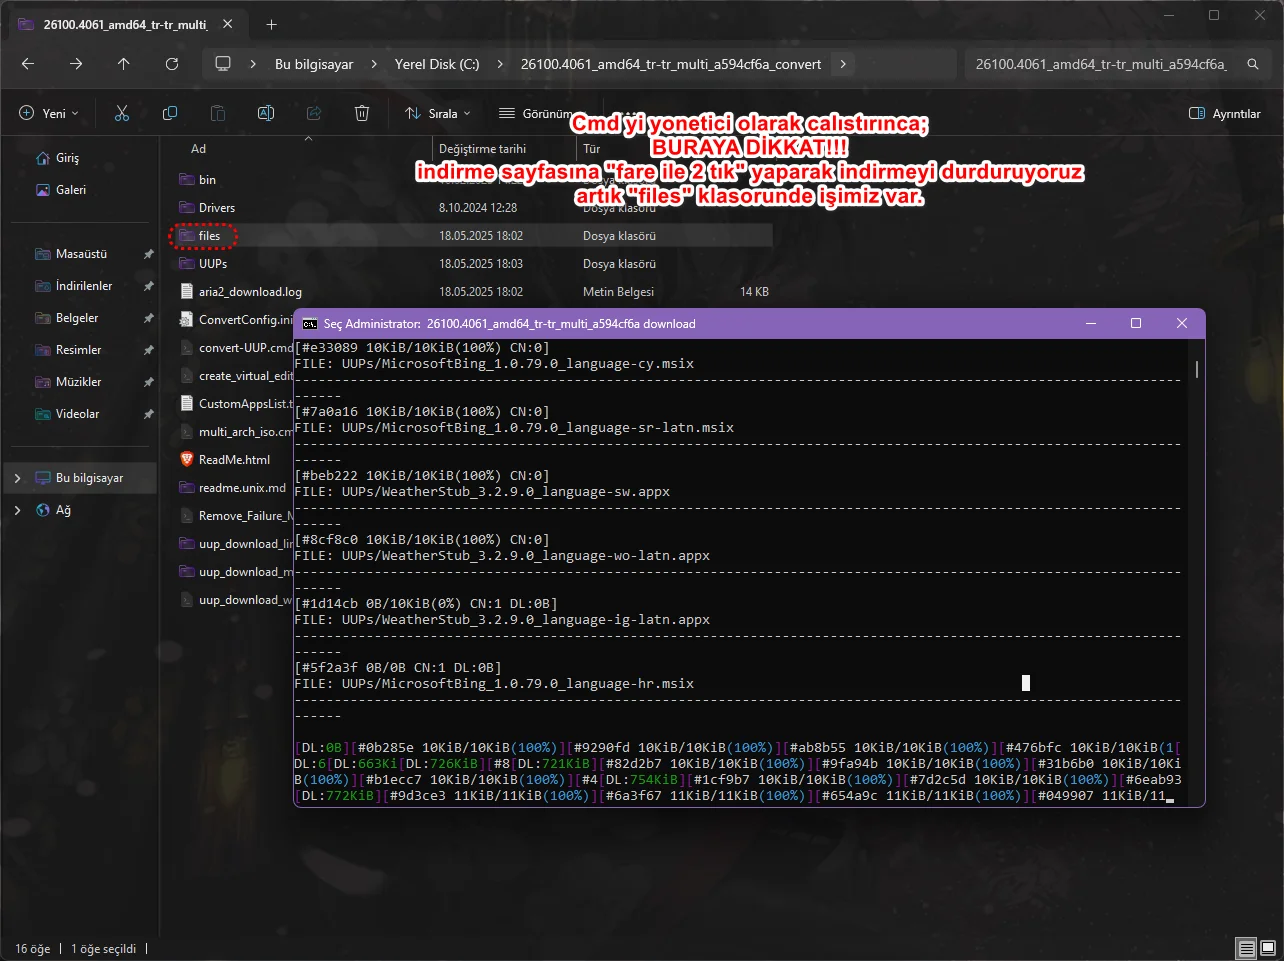Sort by the Ad column header
This screenshot has width=1284, height=961.
198,149
